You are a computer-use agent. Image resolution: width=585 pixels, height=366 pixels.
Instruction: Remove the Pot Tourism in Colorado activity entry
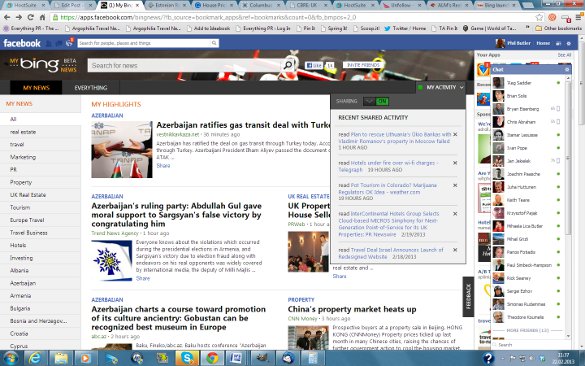pyautogui.click(x=455, y=185)
